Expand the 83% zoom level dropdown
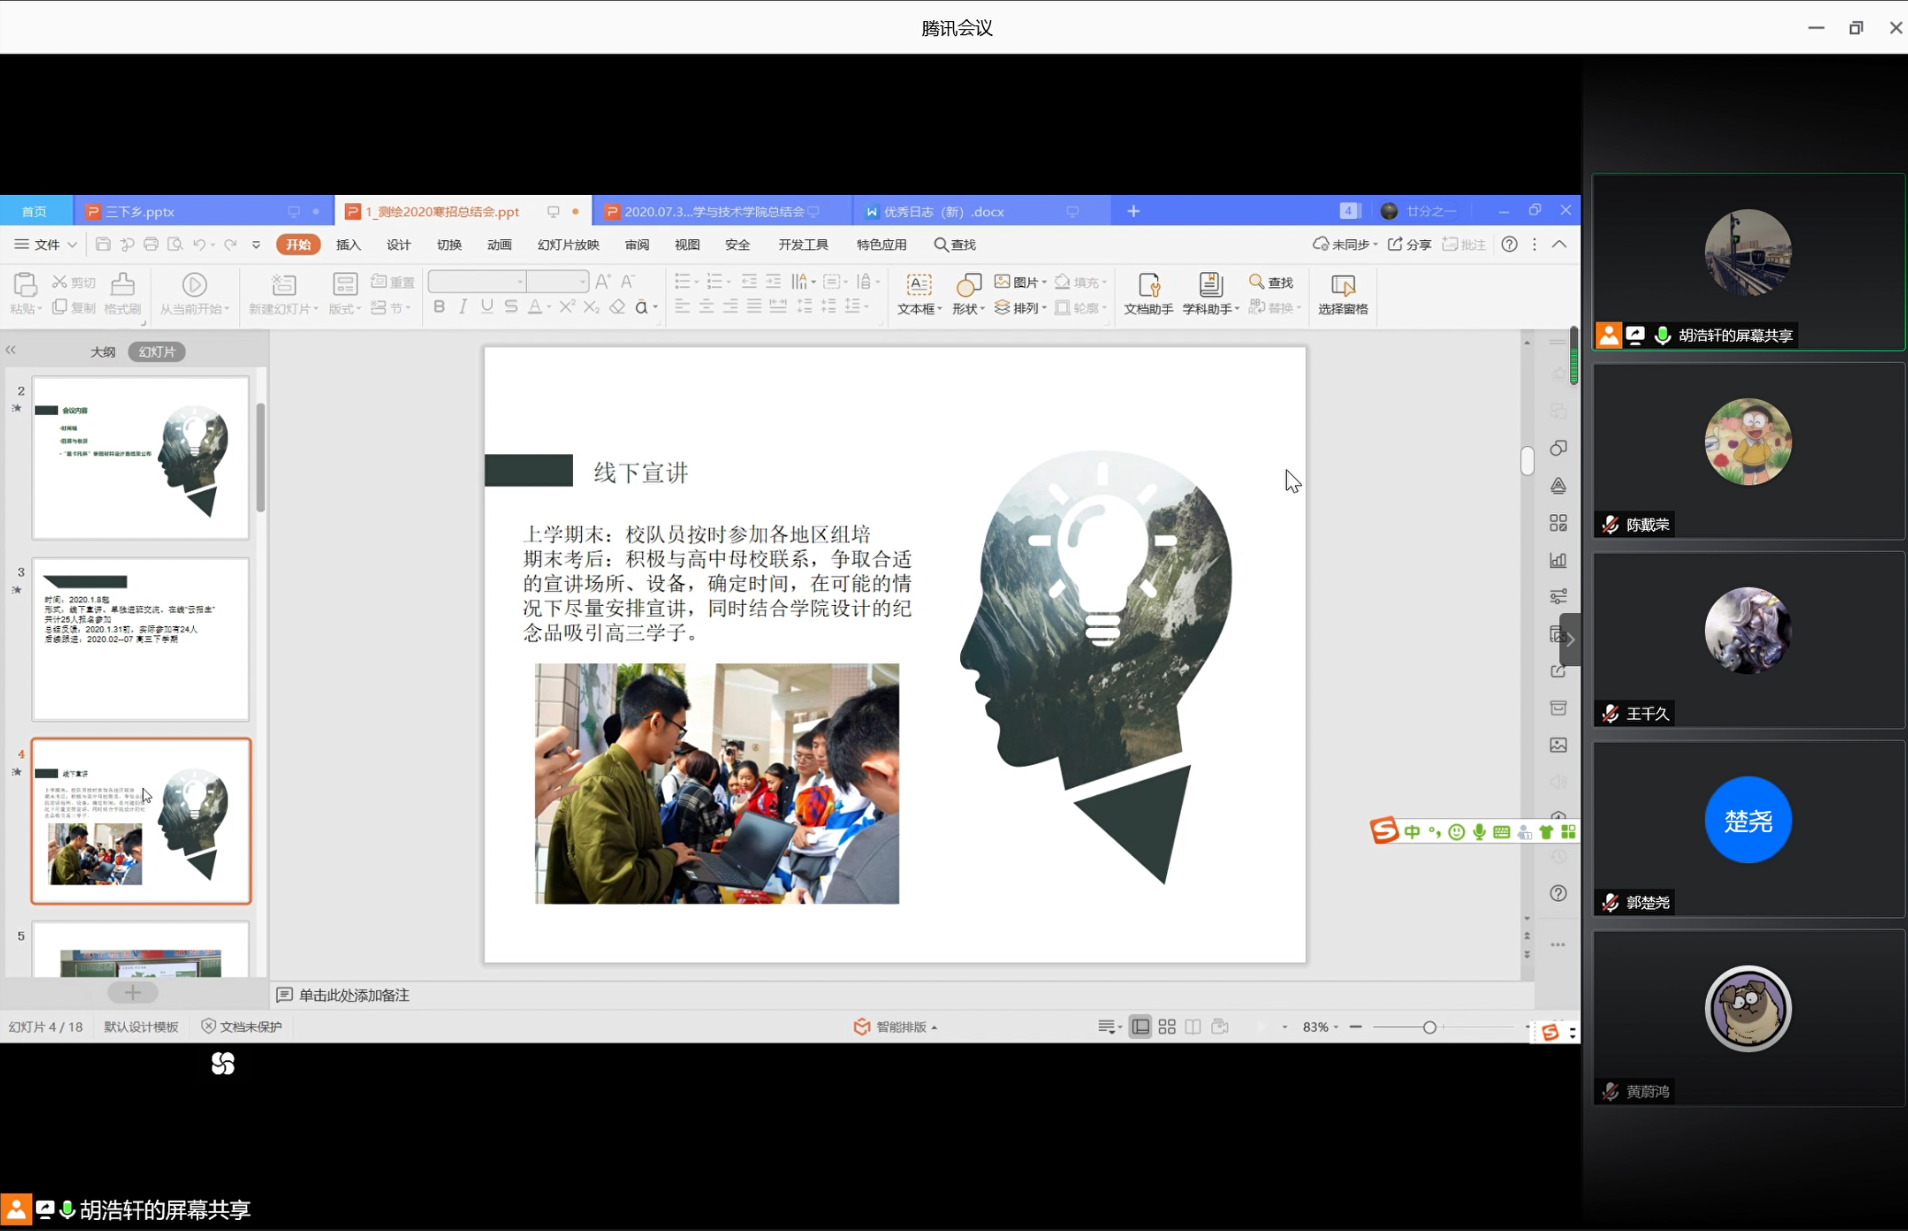Image resolution: width=1908 pixels, height=1231 pixels. tap(1320, 1027)
